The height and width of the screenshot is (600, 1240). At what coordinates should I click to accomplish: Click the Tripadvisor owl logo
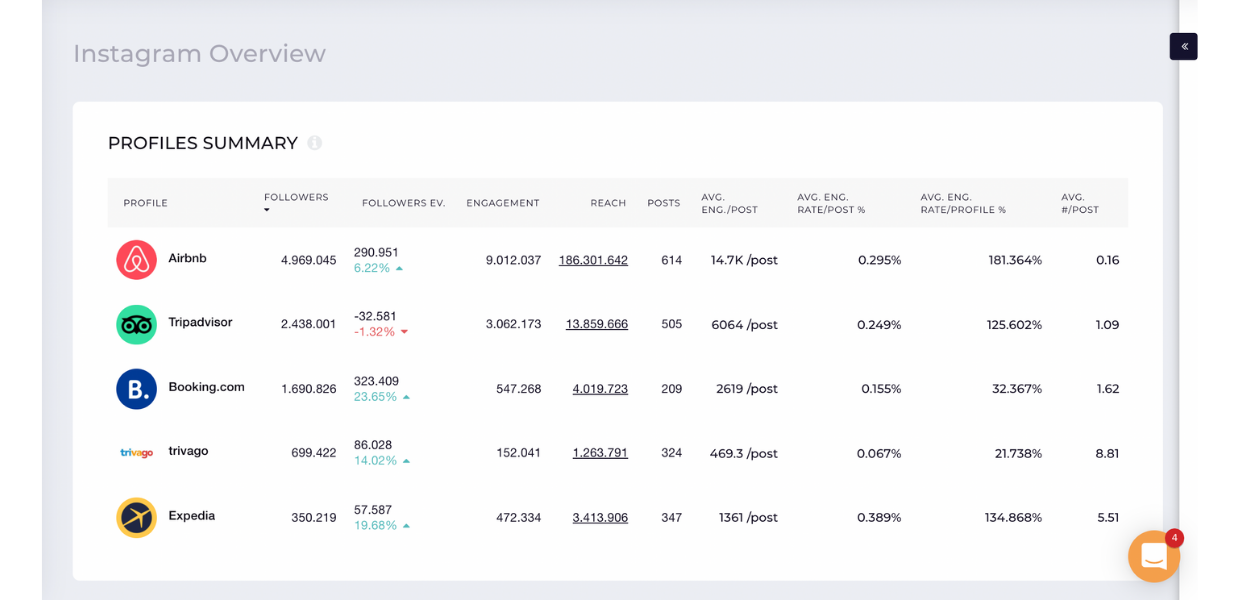(136, 324)
